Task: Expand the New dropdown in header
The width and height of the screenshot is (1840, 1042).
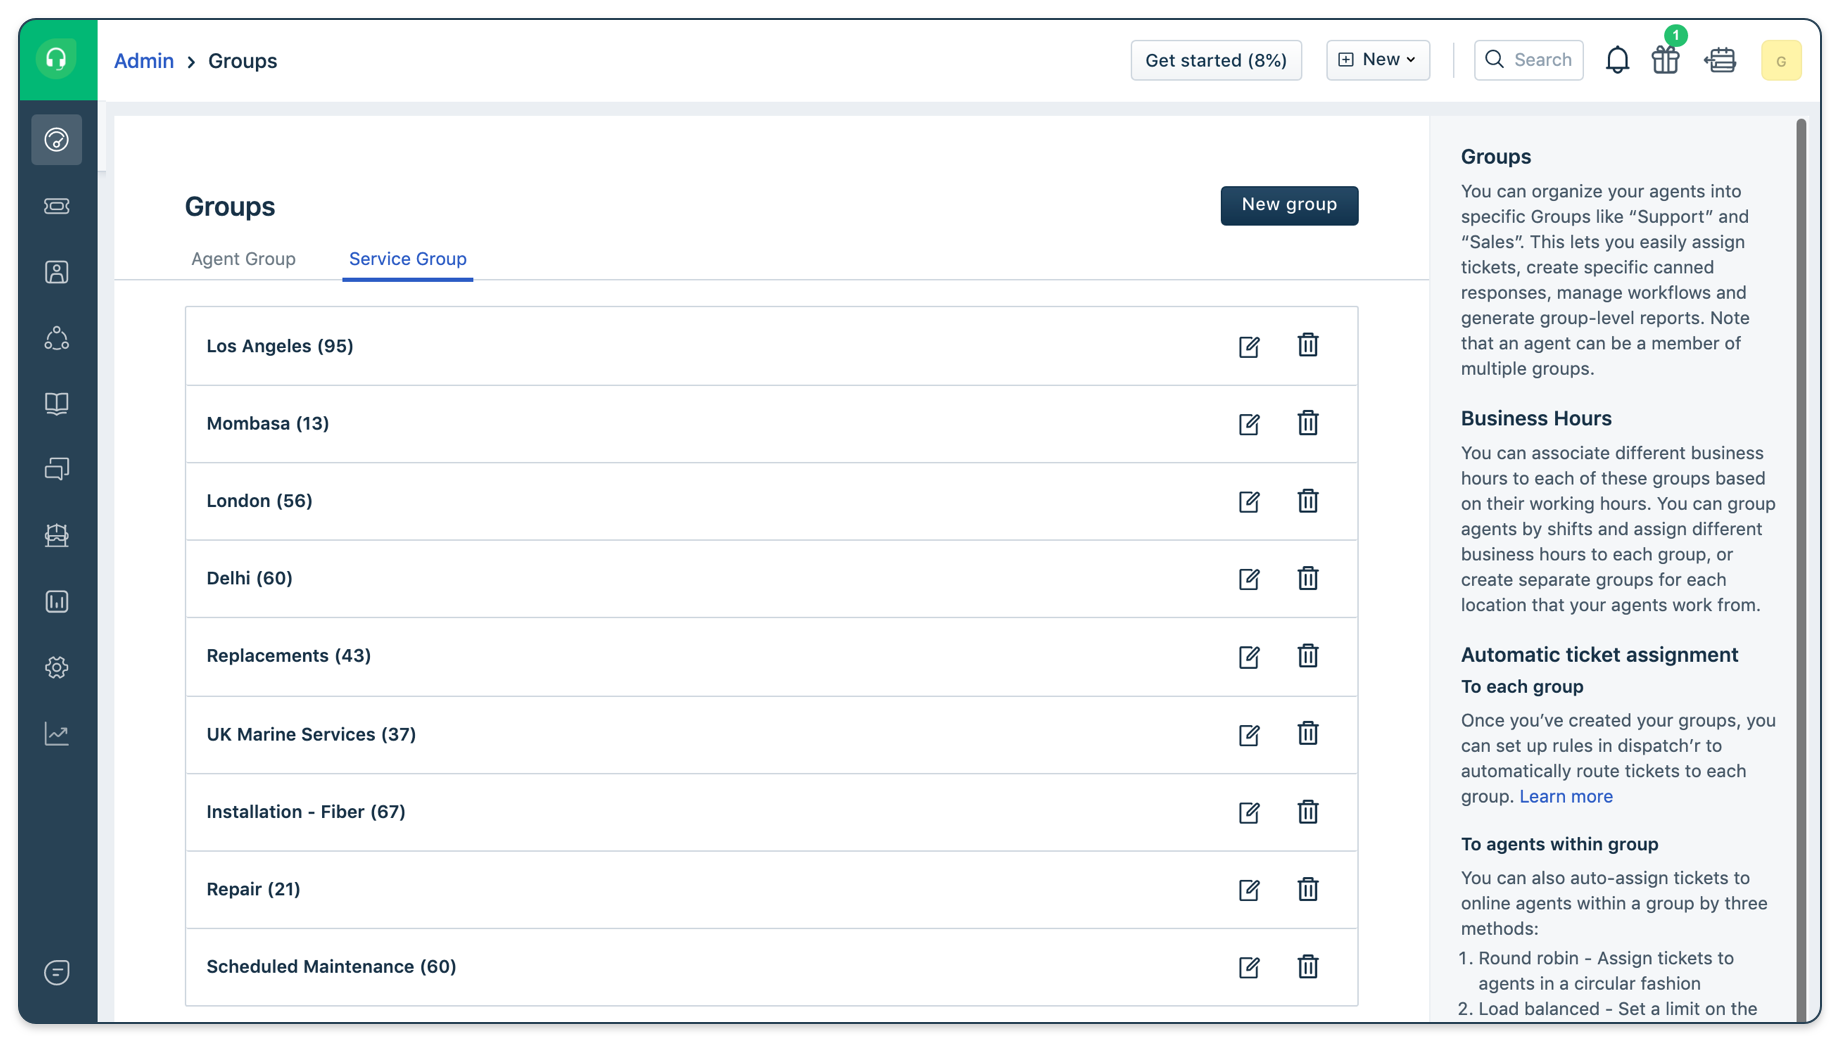Action: (x=1377, y=60)
